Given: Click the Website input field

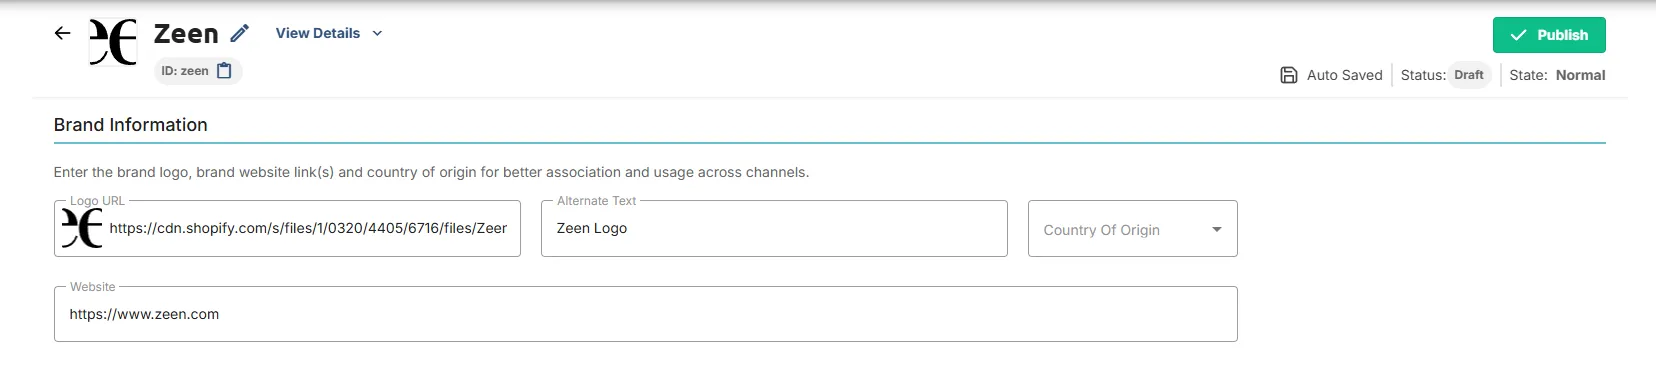Looking at the screenshot, I should click(645, 314).
